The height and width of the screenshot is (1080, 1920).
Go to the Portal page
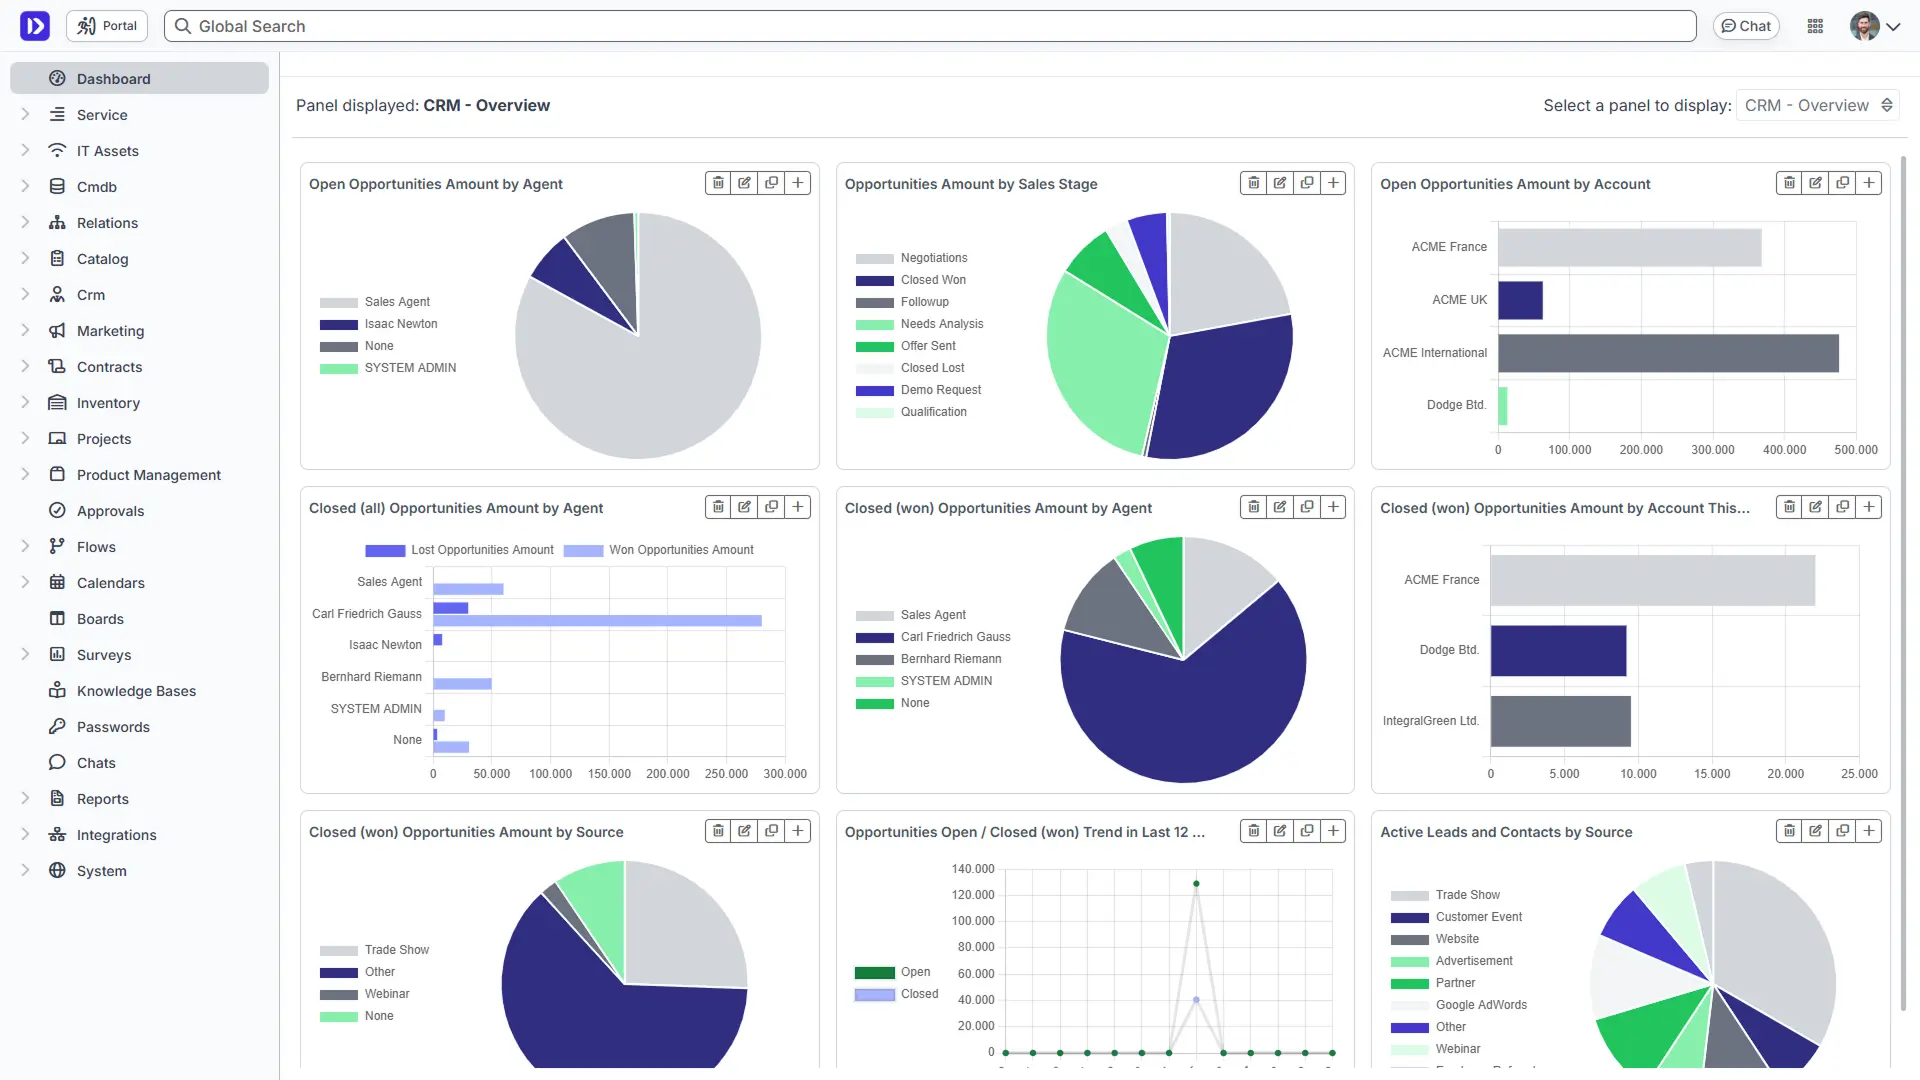(x=106, y=25)
